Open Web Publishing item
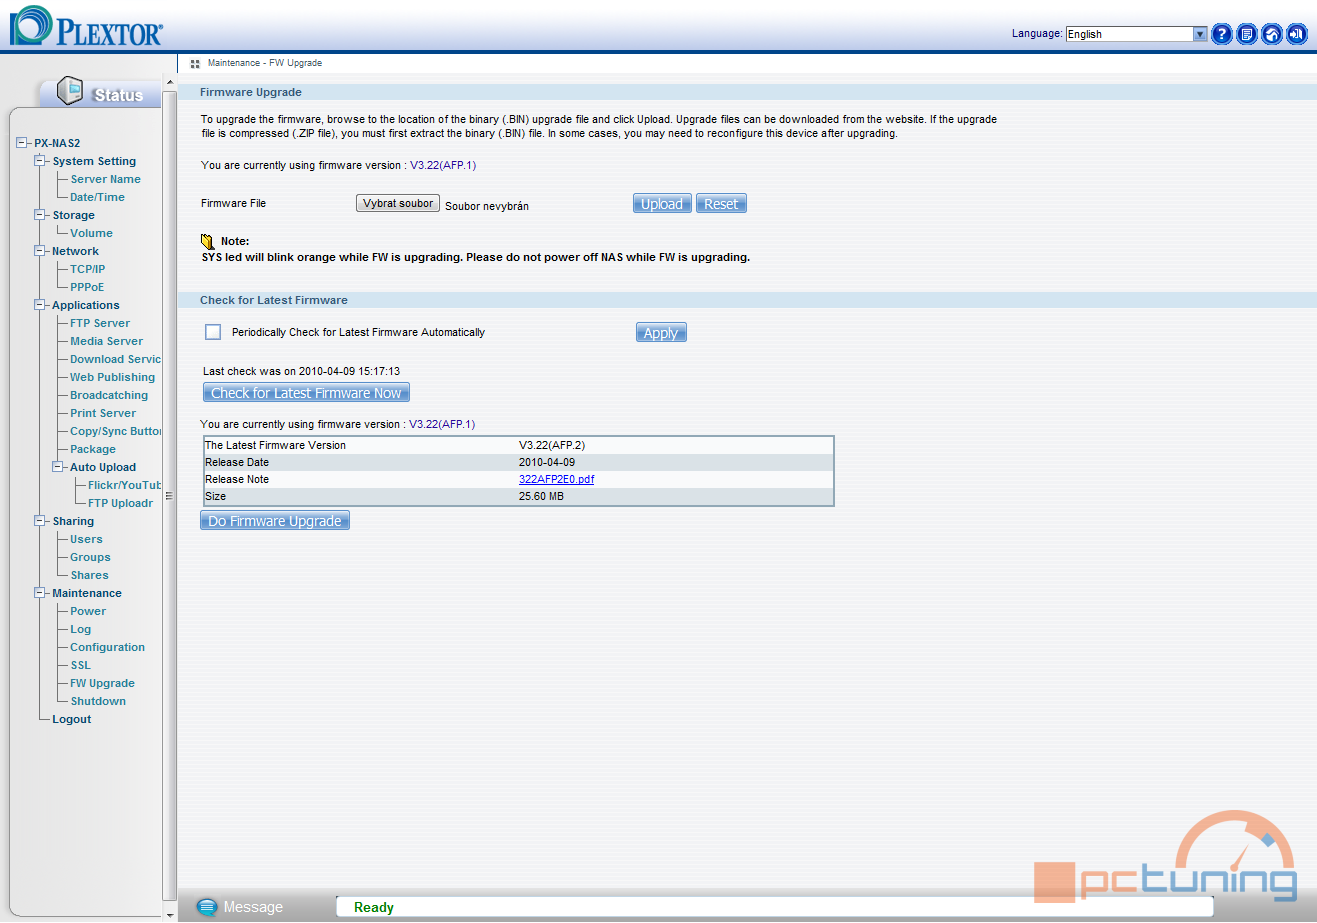This screenshot has width=1317, height=923. (112, 377)
